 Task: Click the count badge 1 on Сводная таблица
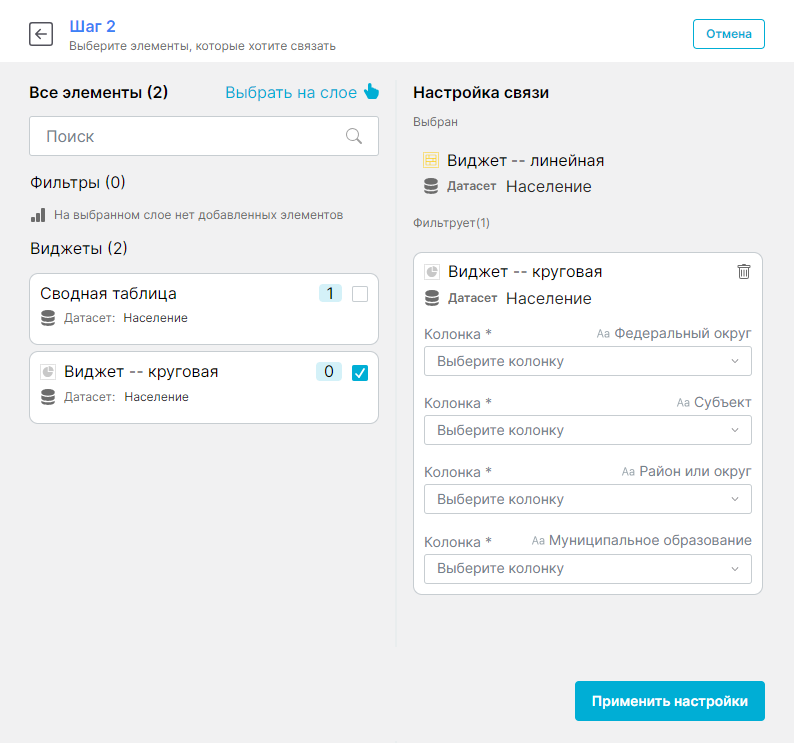click(330, 294)
